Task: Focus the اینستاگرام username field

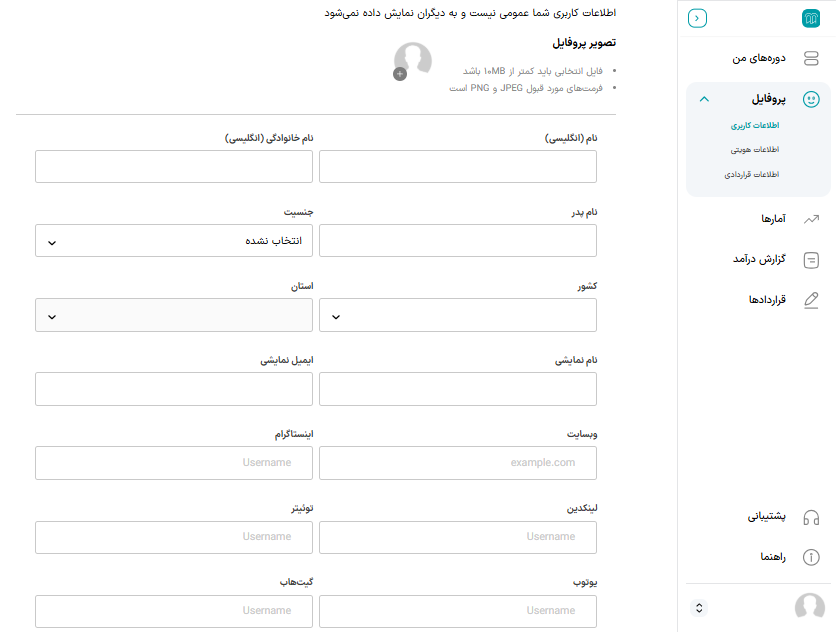Action: pos(174,463)
